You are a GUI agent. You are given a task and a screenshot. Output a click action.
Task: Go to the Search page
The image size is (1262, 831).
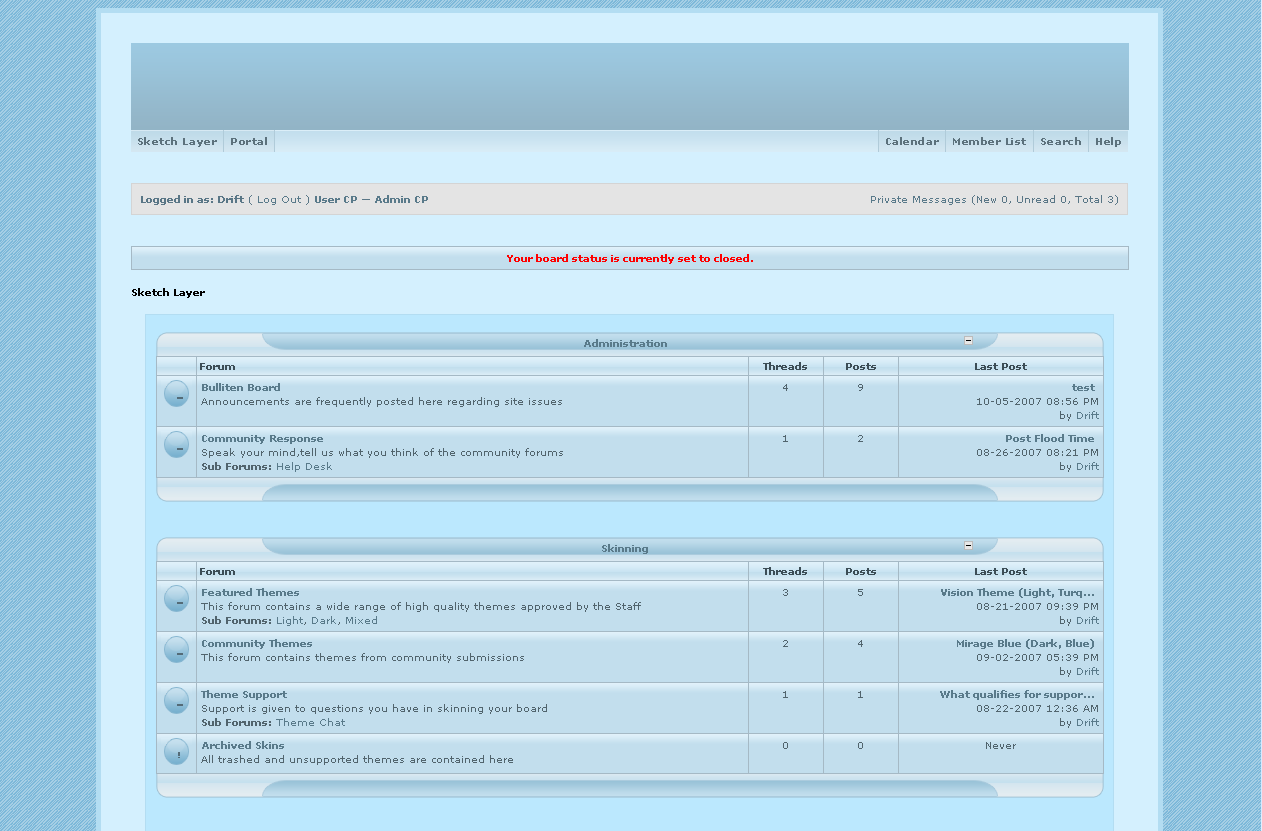(x=1060, y=142)
